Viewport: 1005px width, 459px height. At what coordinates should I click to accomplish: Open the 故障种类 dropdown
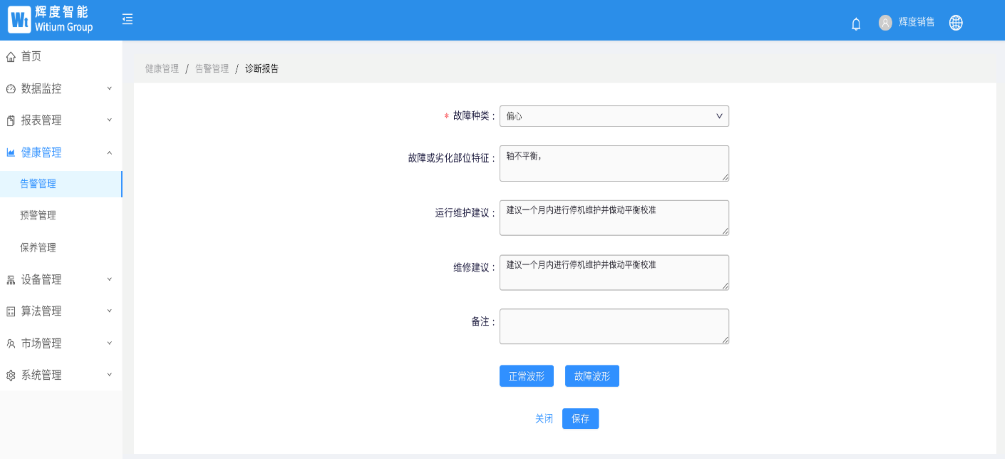coord(613,116)
